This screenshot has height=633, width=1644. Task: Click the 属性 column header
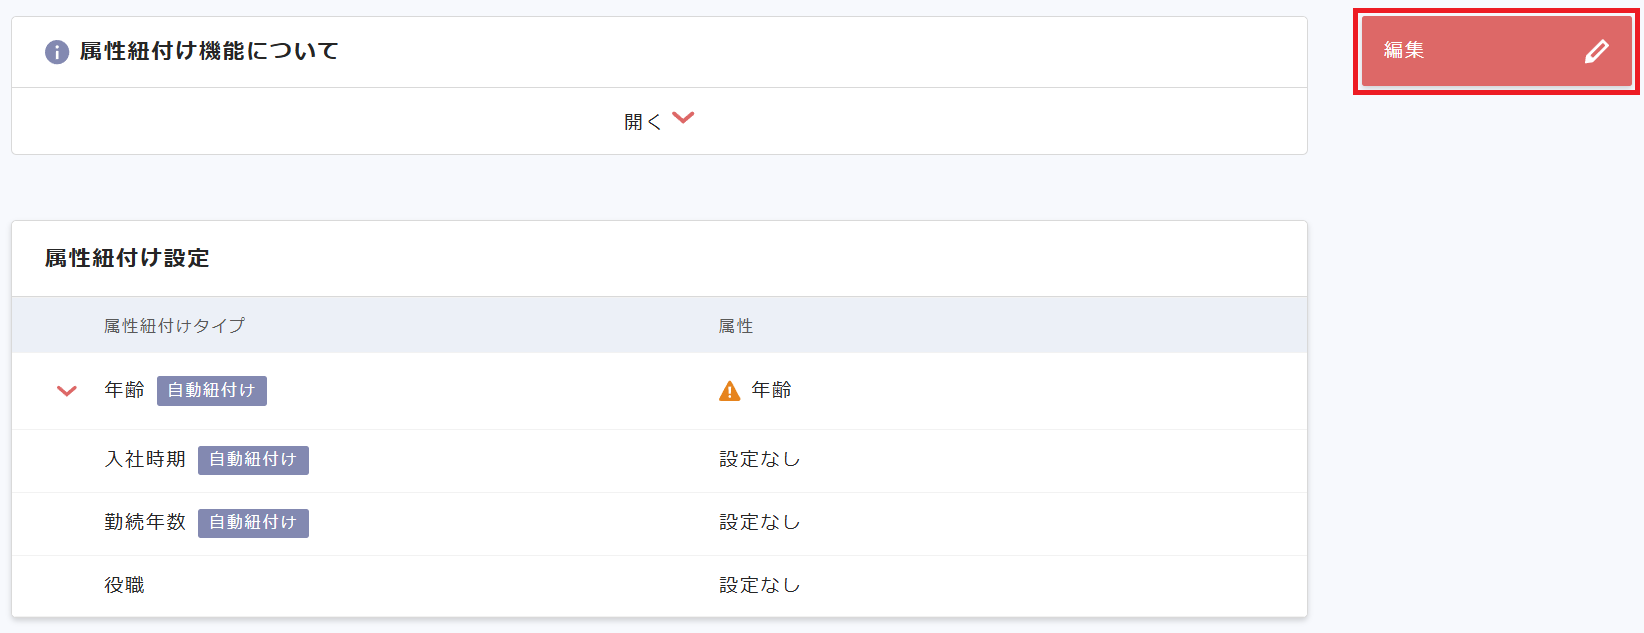point(736,326)
